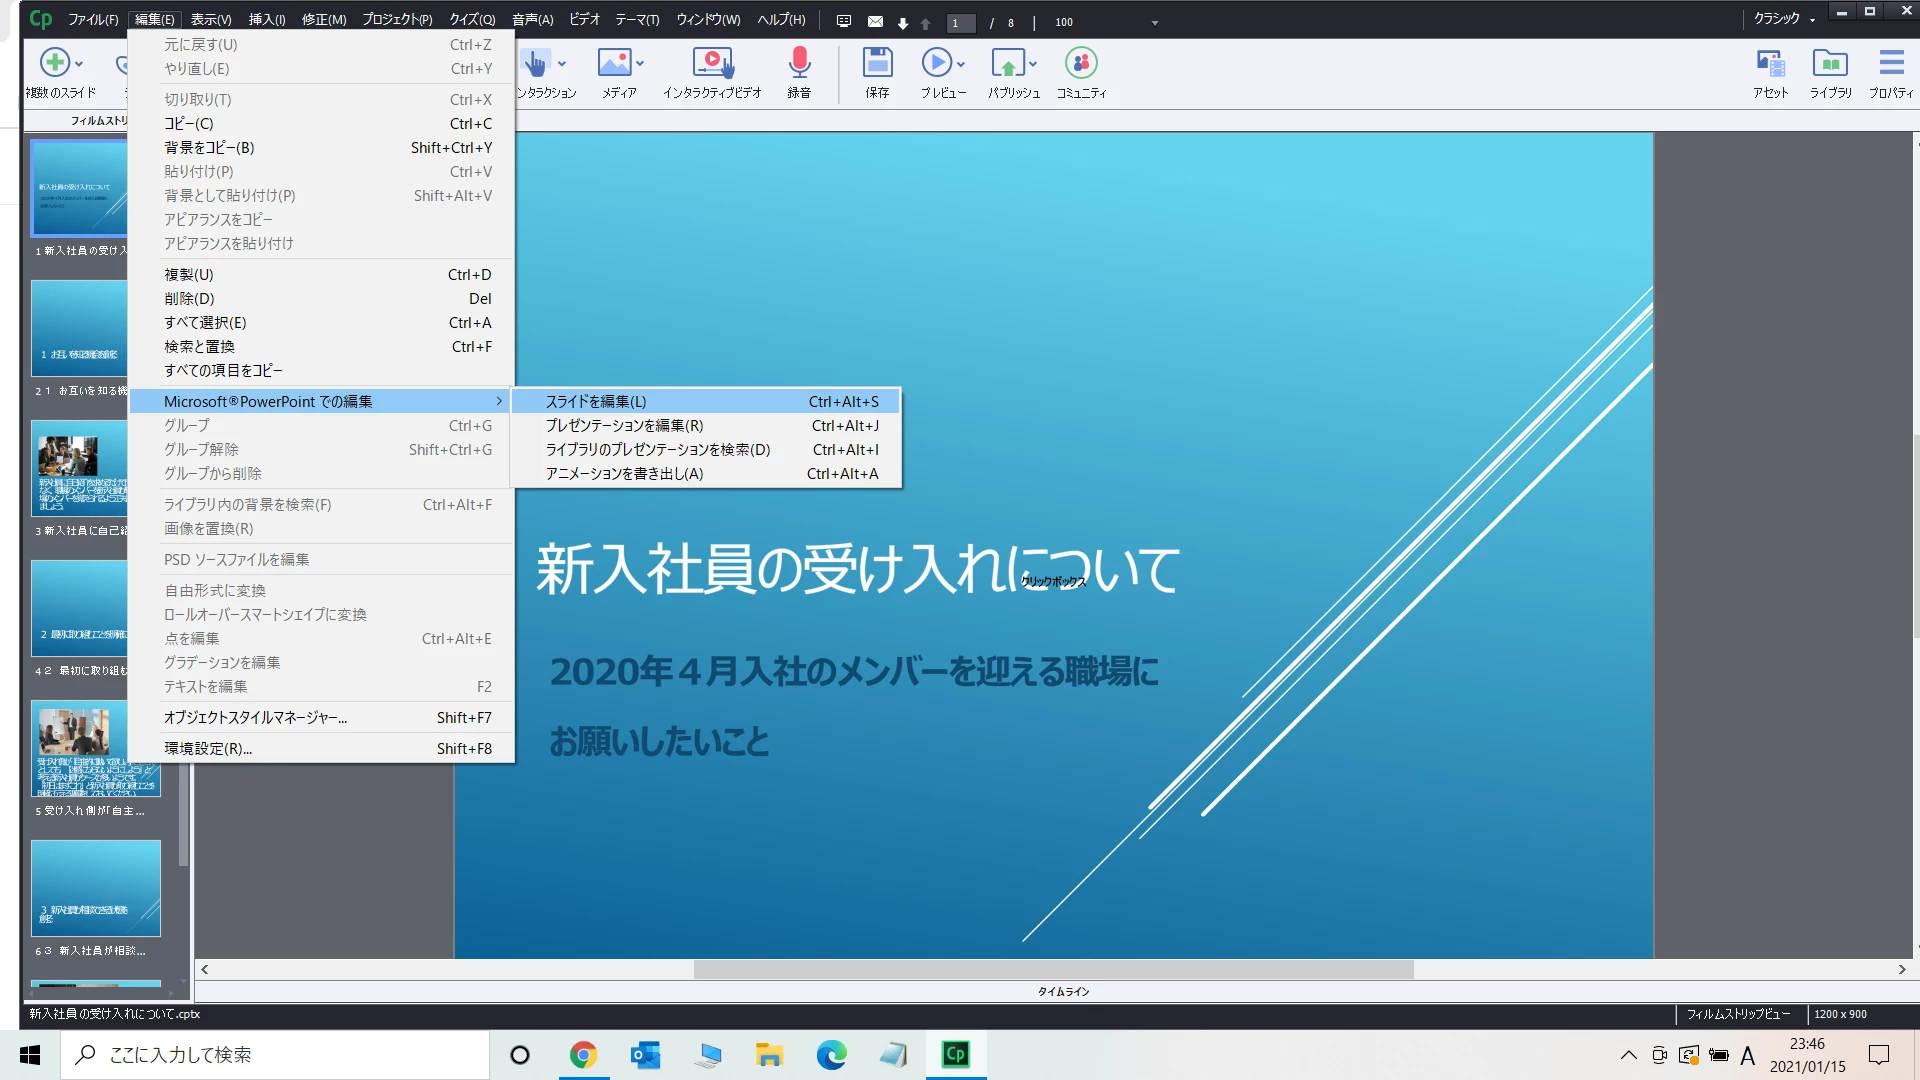Expand the Publish (パブリッシュ) dropdown arrow

1033,64
